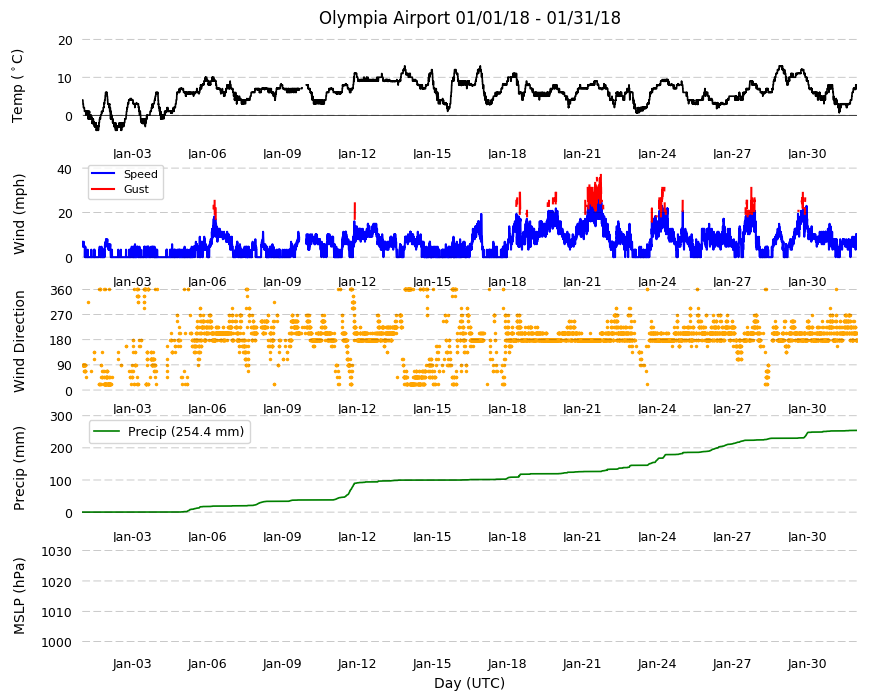The height and width of the screenshot is (700, 870).
Task: Click the Wind (mph) axis label
Action: tap(19, 214)
